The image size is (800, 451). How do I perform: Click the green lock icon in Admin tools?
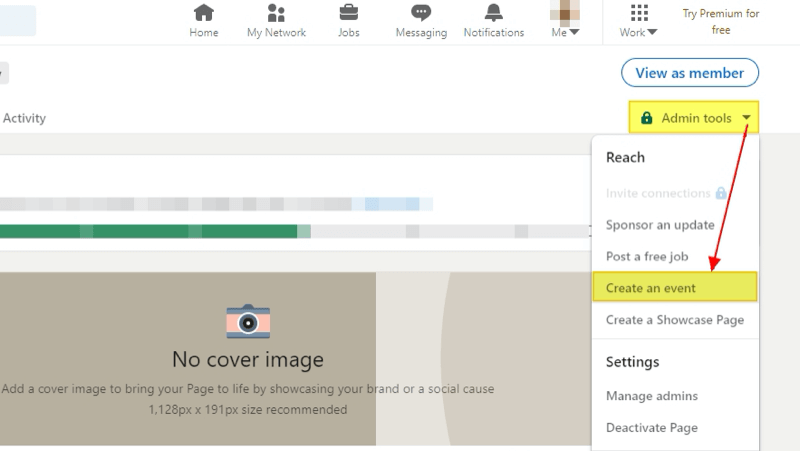click(x=646, y=118)
